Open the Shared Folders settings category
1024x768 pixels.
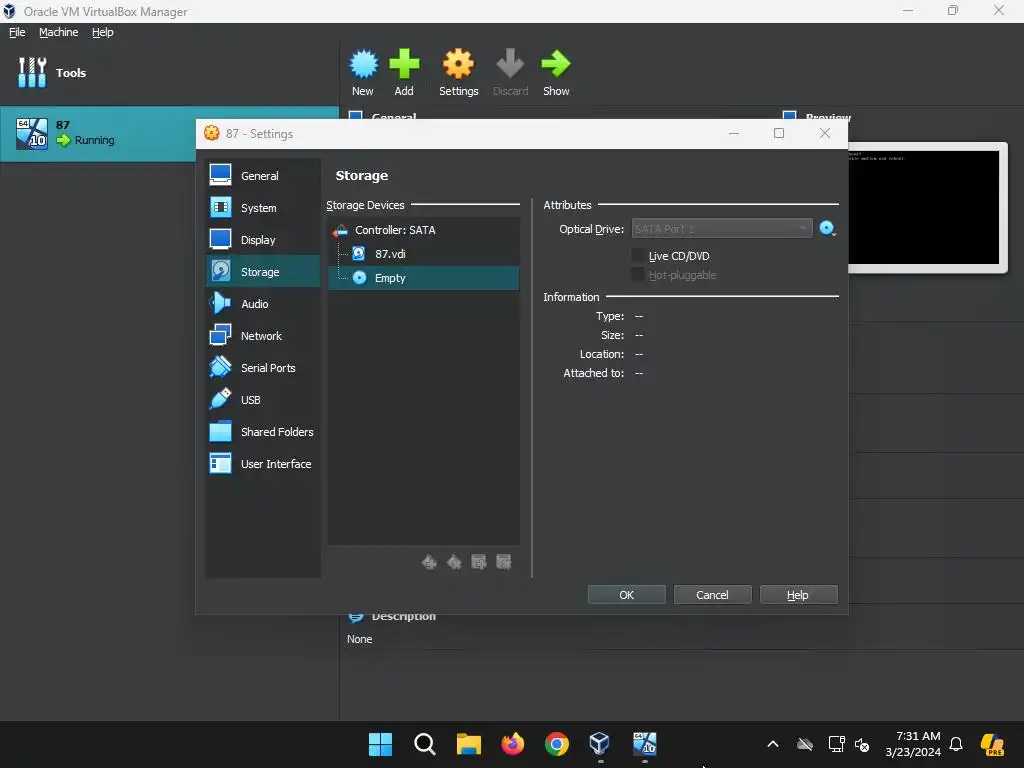263,432
